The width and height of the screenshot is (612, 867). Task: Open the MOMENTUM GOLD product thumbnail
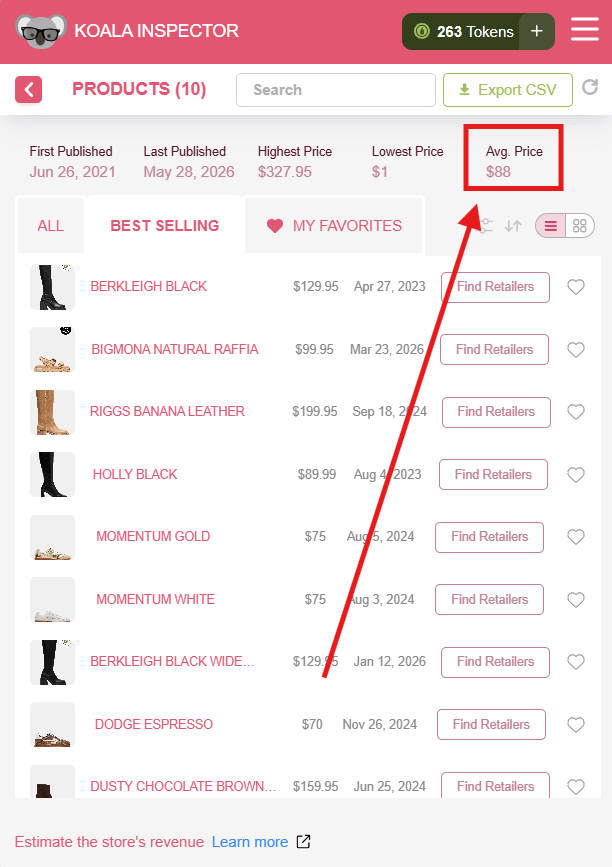[x=53, y=537]
